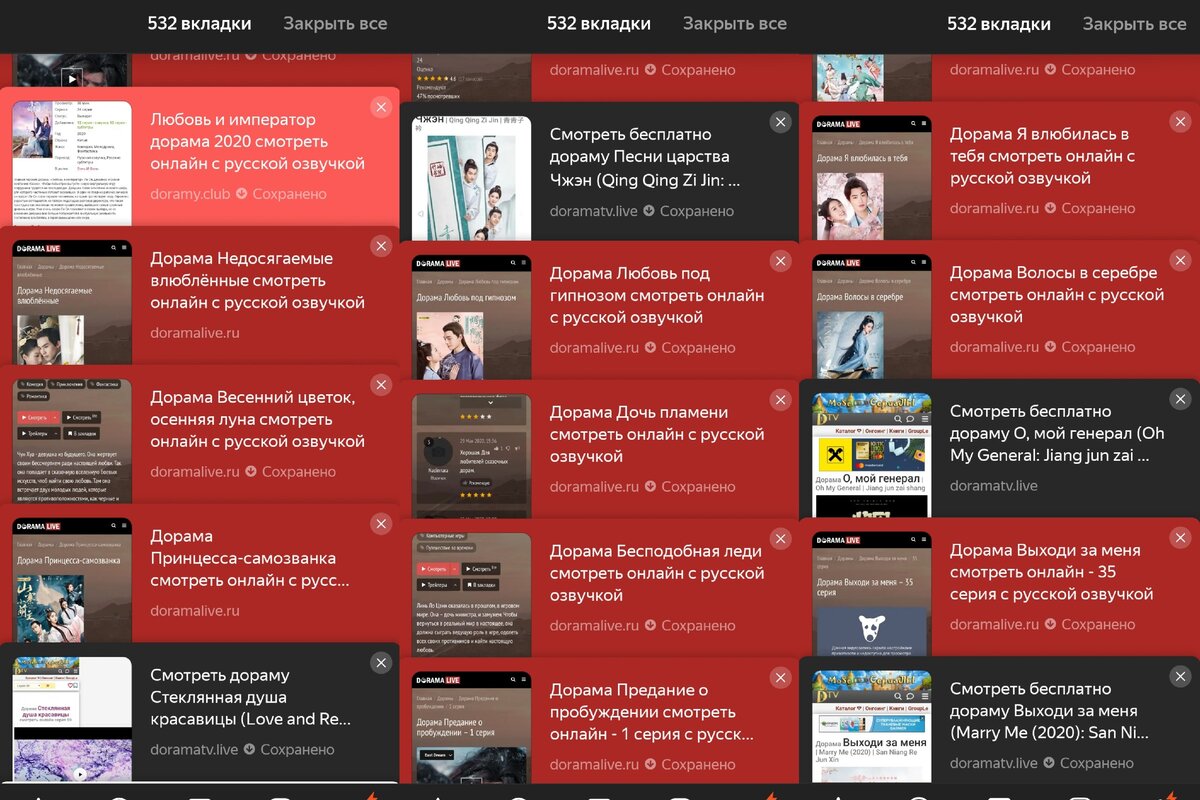Close the Песни царства Чжэн tab
Image resolution: width=1200 pixels, height=800 pixels.
pyautogui.click(x=780, y=122)
